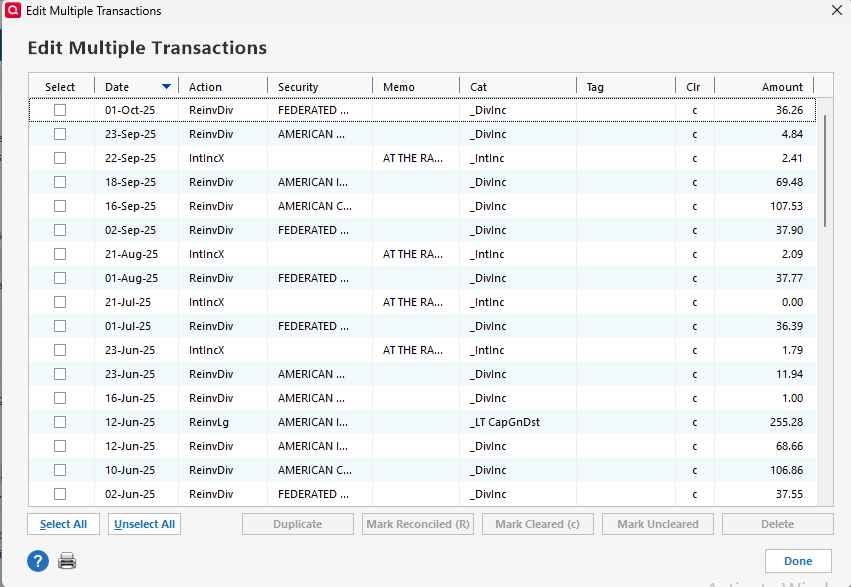The image size is (851, 587).
Task: Click the _LT CapGnDst category cell
Action: [x=505, y=422]
